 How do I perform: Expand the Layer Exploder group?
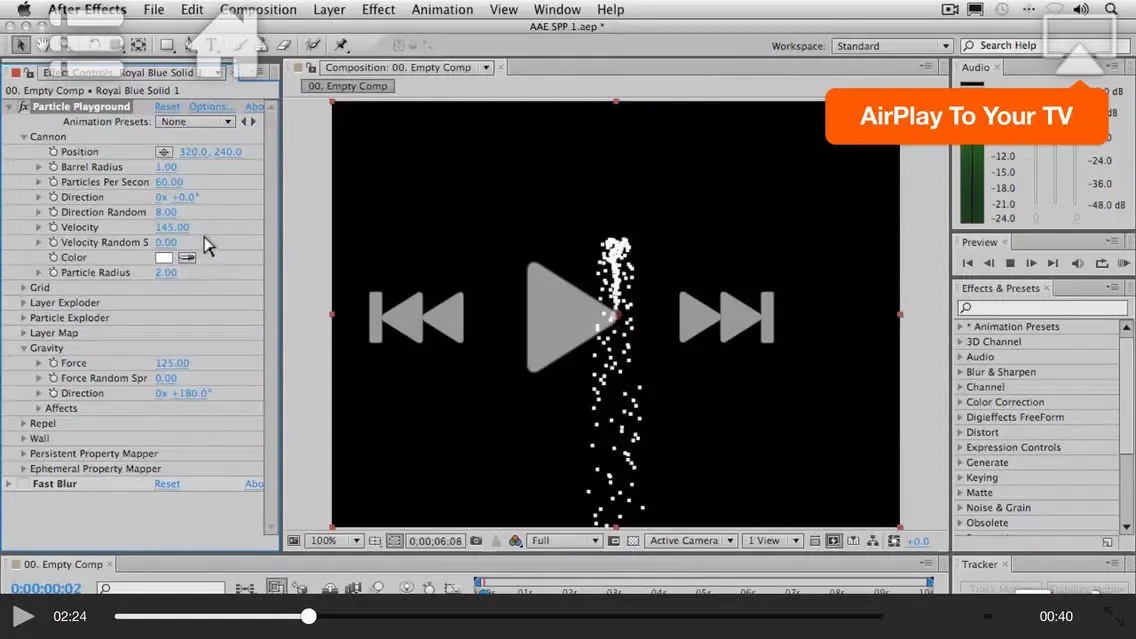(24, 303)
